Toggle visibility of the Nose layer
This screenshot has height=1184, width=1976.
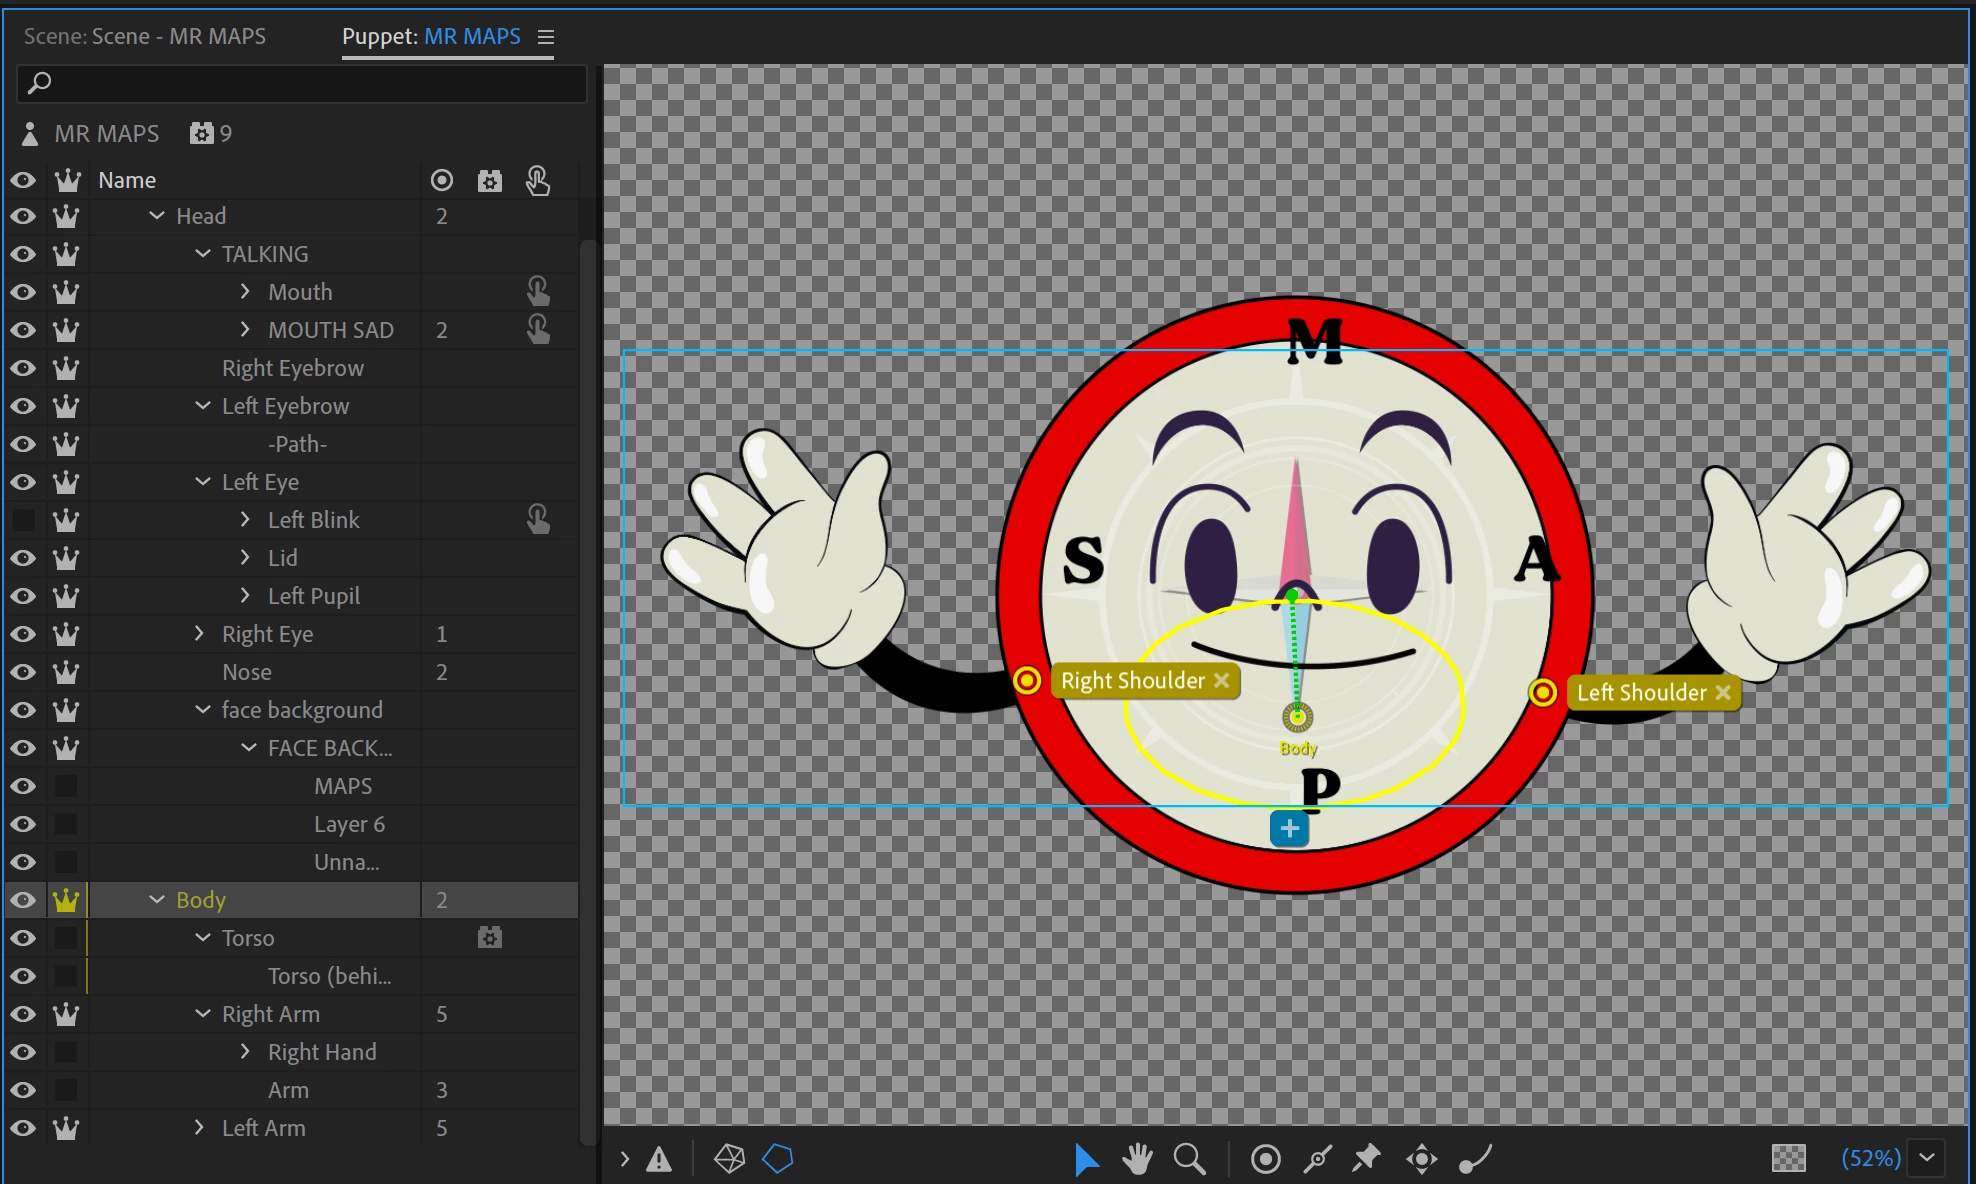coord(23,672)
